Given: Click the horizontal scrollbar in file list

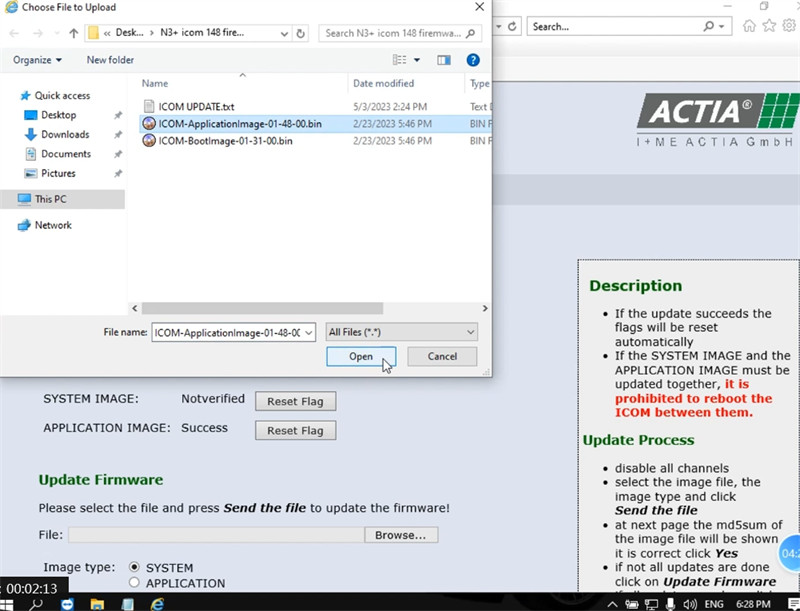Looking at the screenshot, I should pos(262,308).
